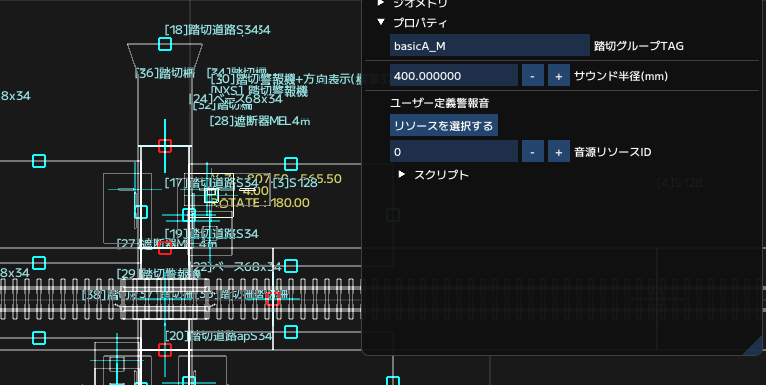Select the [19]踏切道路S34 label
This screenshot has width=766, height=385.
212,234
